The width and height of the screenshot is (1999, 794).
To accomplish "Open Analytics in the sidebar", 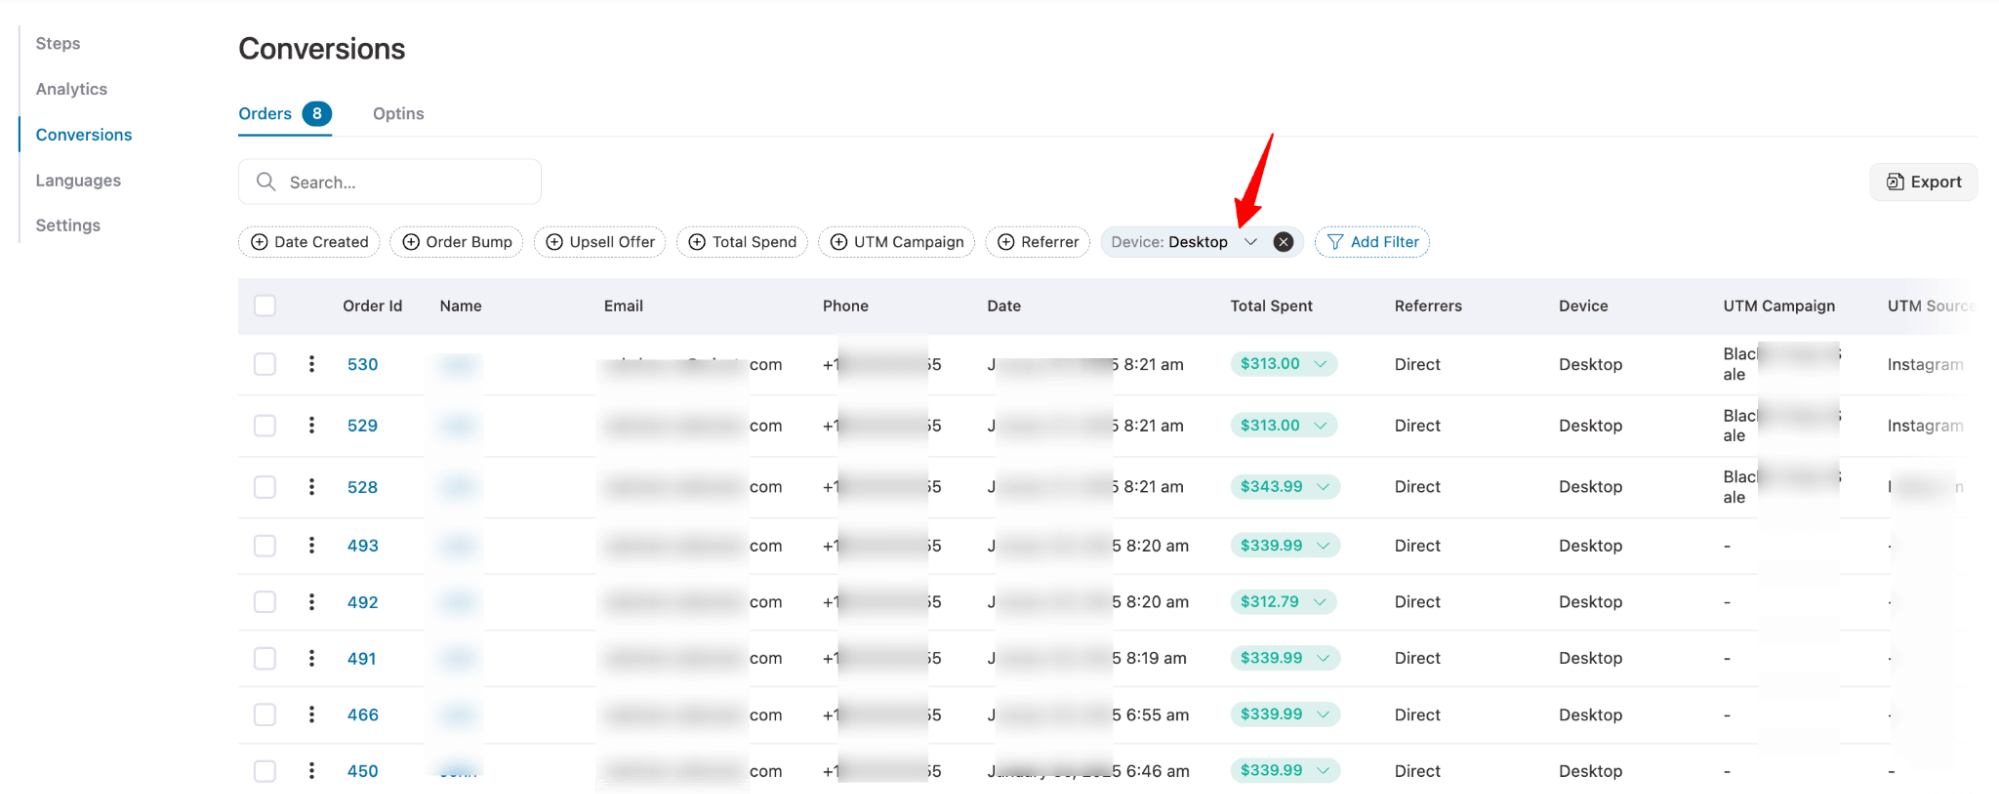I will [x=71, y=89].
